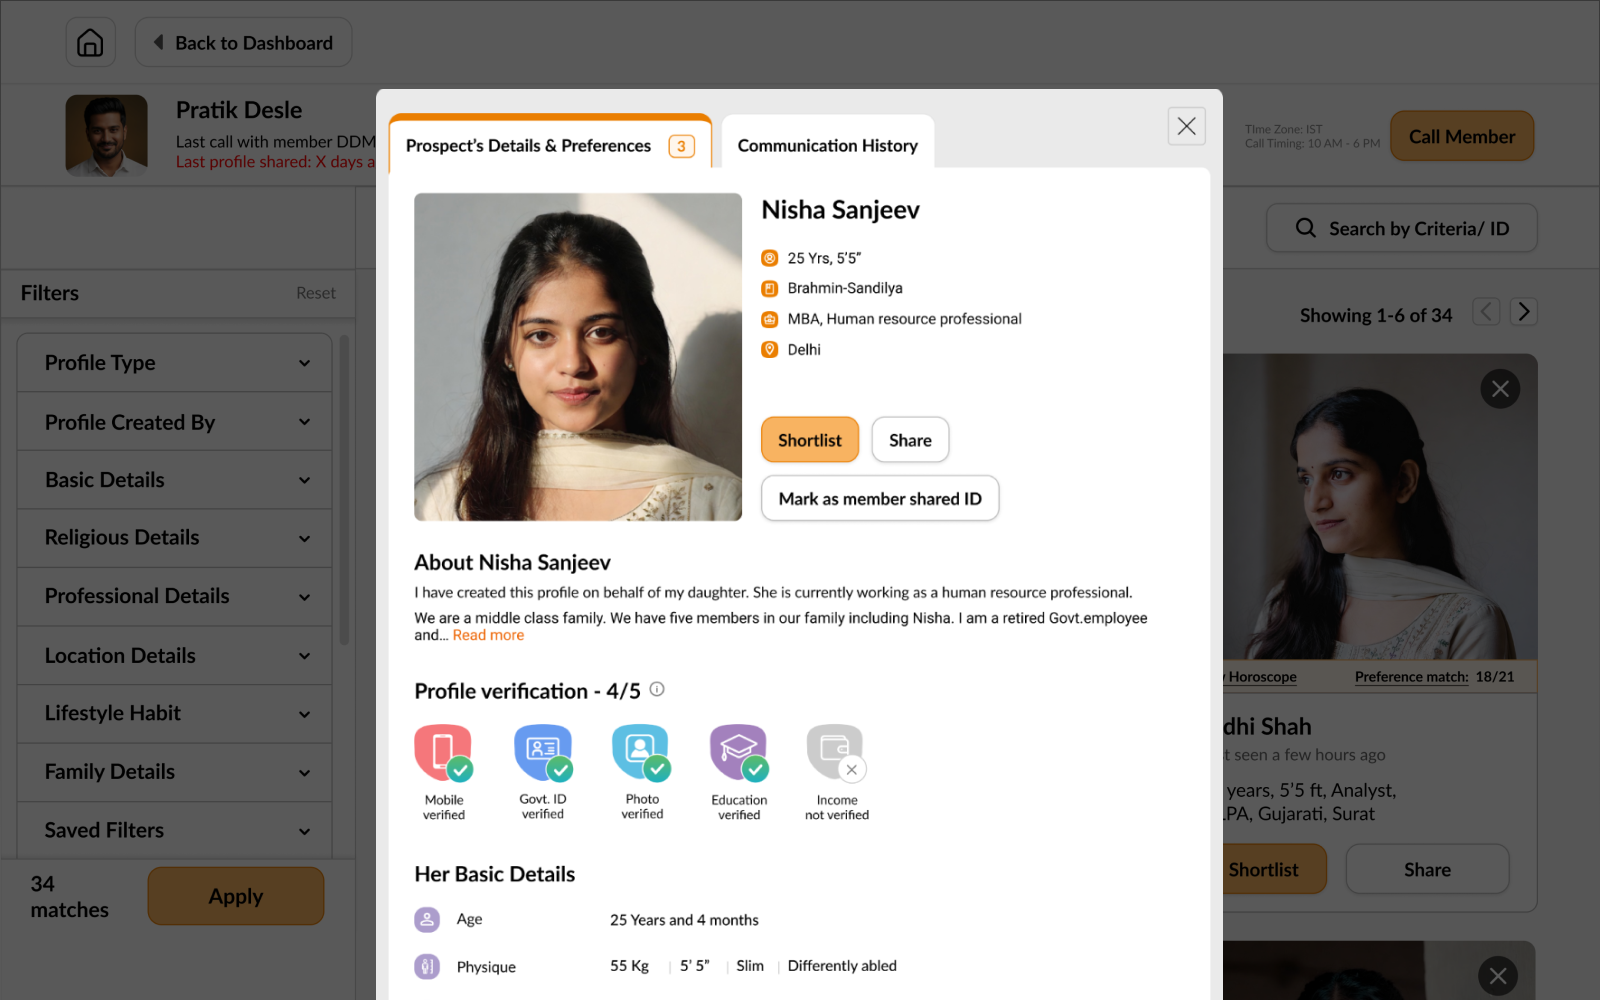
Task: Apply the selected filters
Action: tap(236, 896)
